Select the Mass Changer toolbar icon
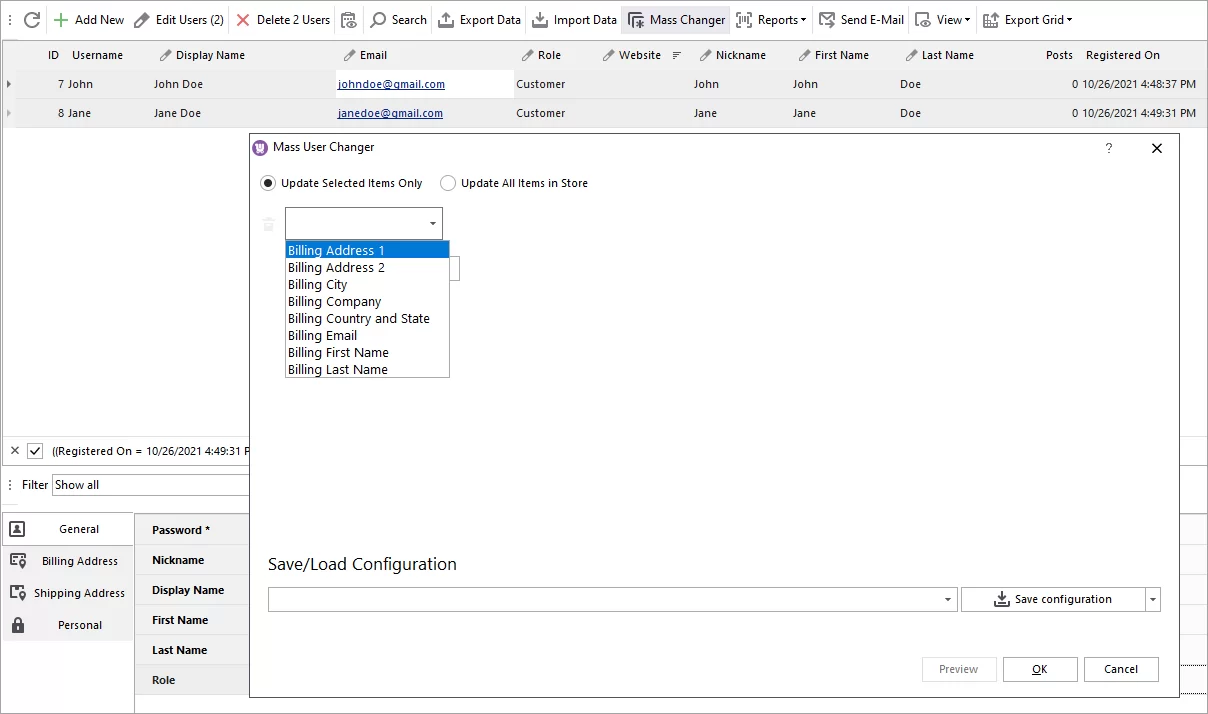1208x714 pixels. (675, 19)
